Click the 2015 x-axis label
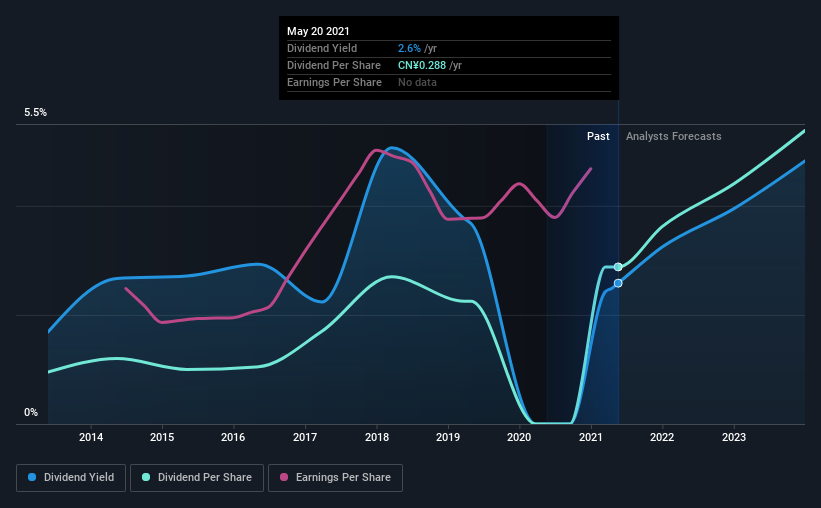The width and height of the screenshot is (821, 508). (x=162, y=437)
